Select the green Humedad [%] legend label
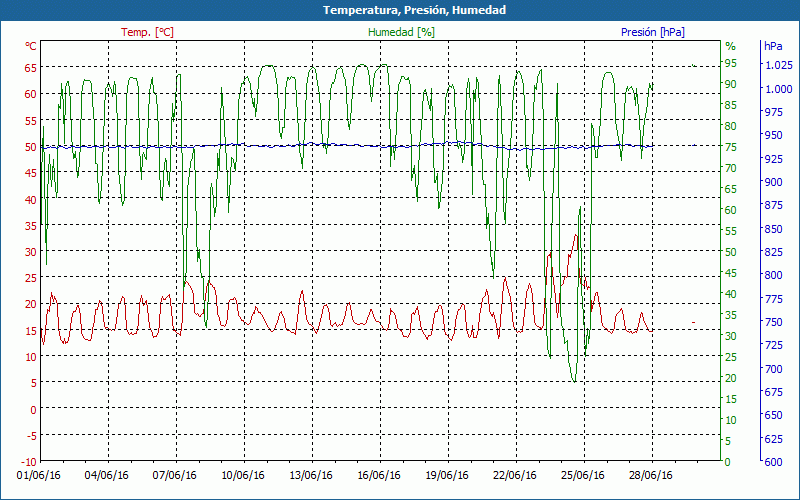Image resolution: width=800 pixels, height=500 pixels. (401, 32)
